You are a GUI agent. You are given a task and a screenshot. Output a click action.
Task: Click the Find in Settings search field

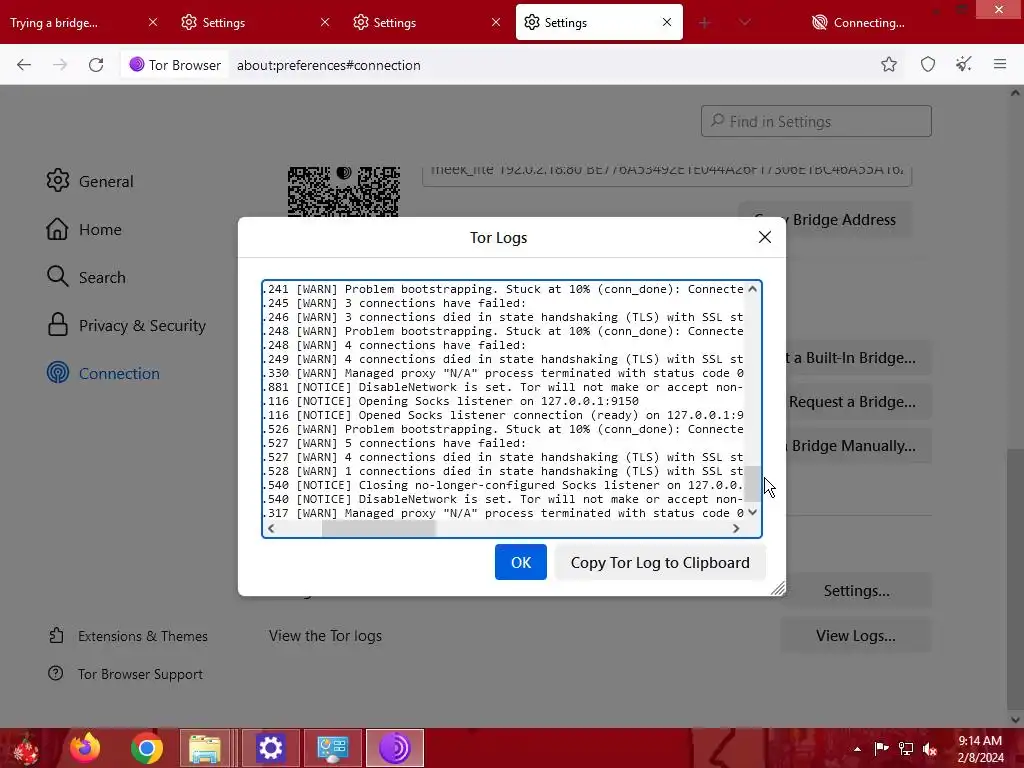[x=816, y=121]
